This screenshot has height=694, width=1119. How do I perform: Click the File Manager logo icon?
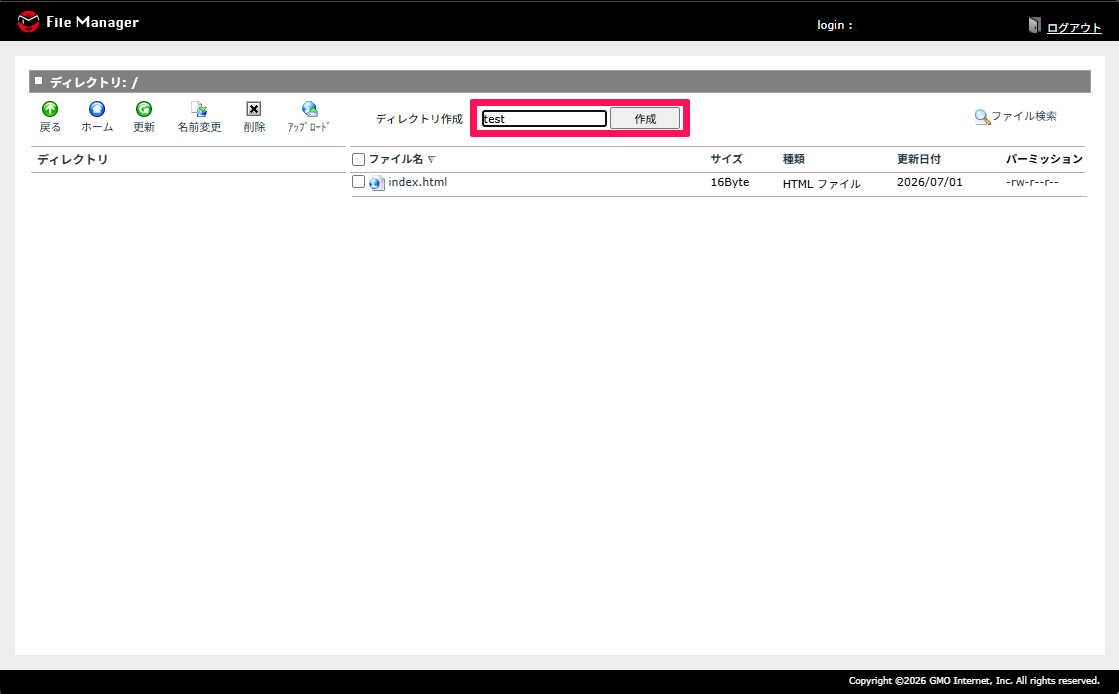(29, 21)
